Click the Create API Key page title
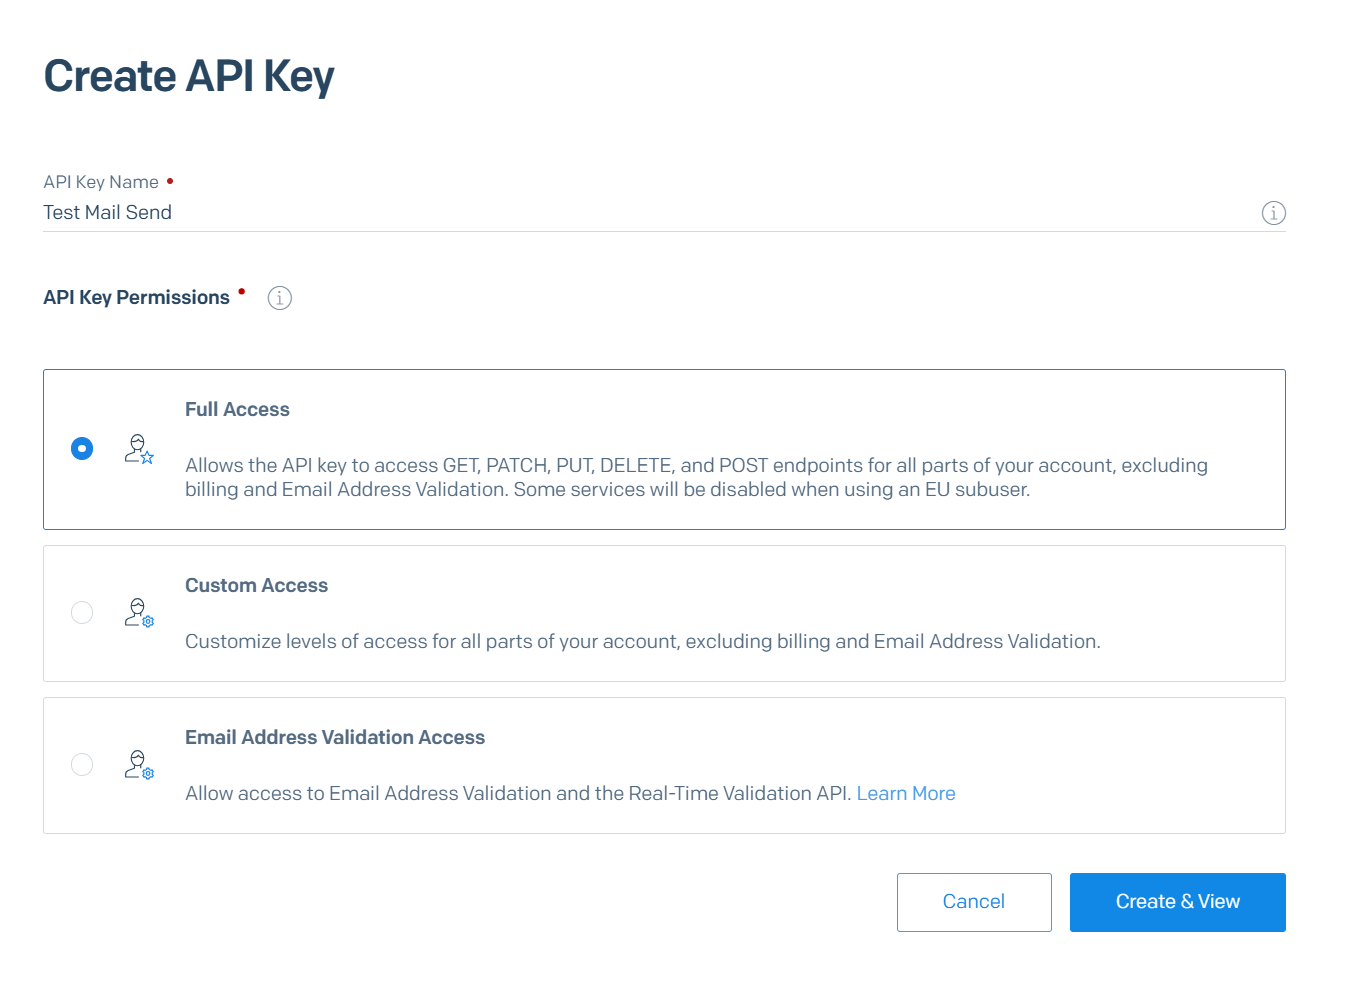1363x988 pixels. (x=188, y=75)
